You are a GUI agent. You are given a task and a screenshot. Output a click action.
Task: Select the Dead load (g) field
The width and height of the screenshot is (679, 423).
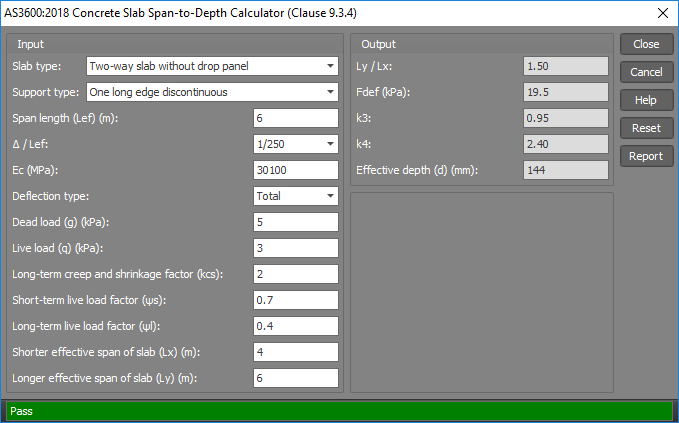296,222
